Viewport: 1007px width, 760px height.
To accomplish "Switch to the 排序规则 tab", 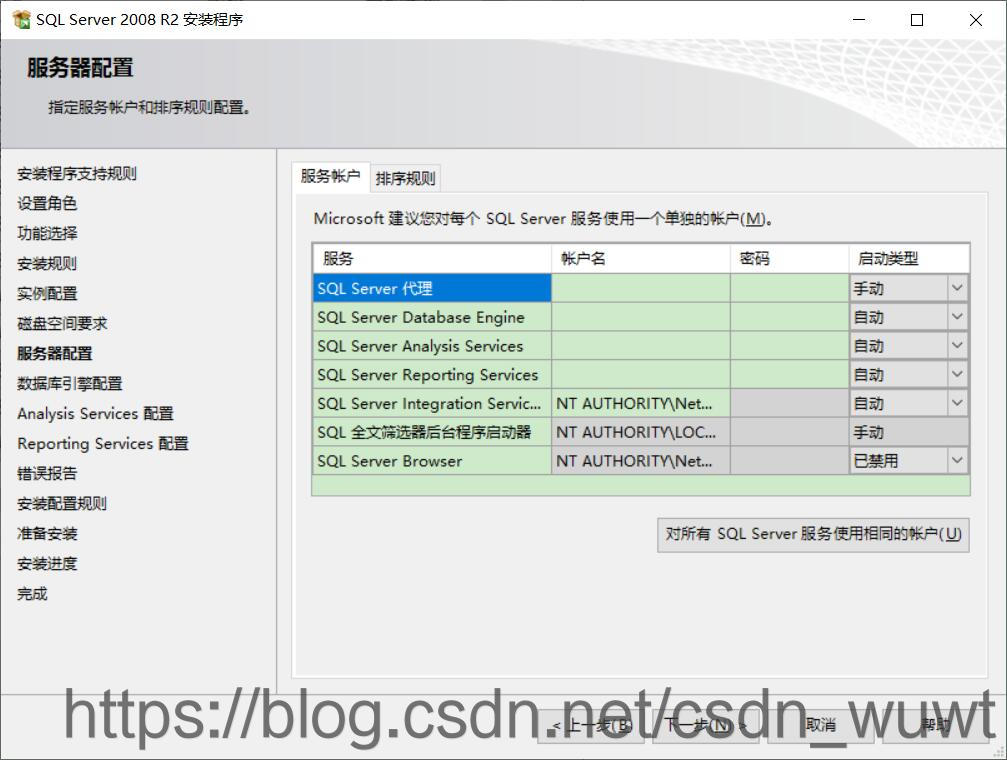I will (405, 178).
